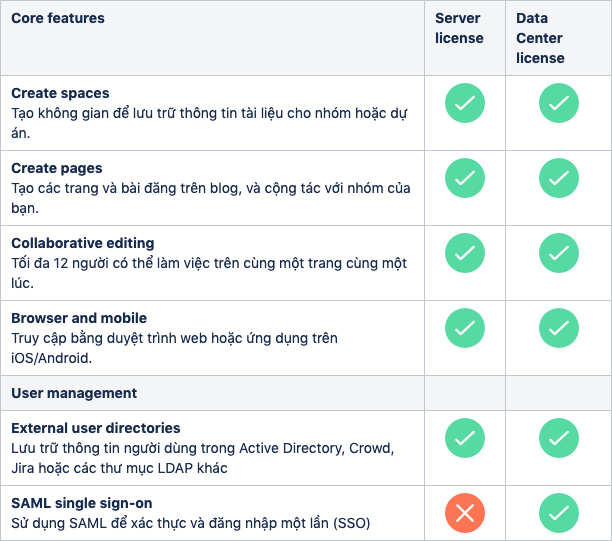Click Data Center checkmark for Create pages
Image resolution: width=612 pixels, height=541 pixels.
tap(559, 178)
